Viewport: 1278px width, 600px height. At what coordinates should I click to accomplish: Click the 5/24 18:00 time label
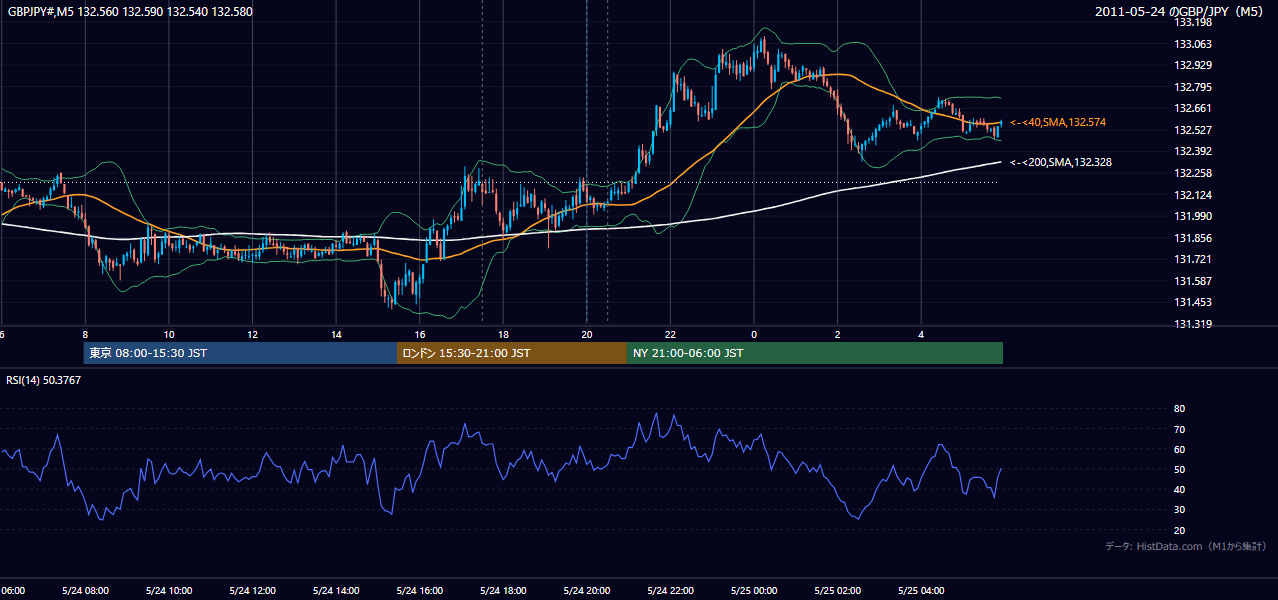click(x=503, y=591)
